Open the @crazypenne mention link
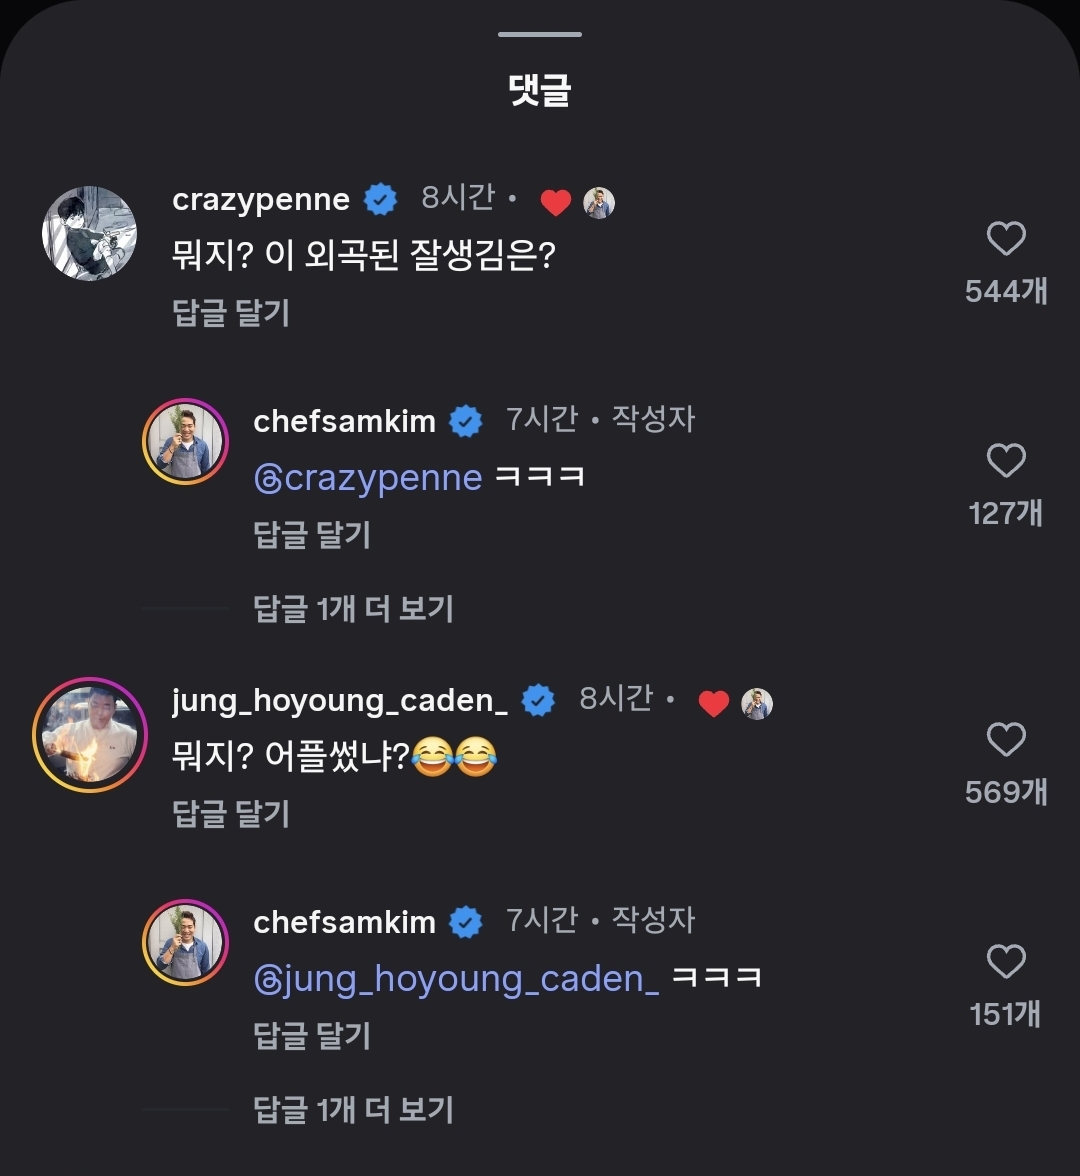Image resolution: width=1080 pixels, height=1176 pixels. click(368, 478)
